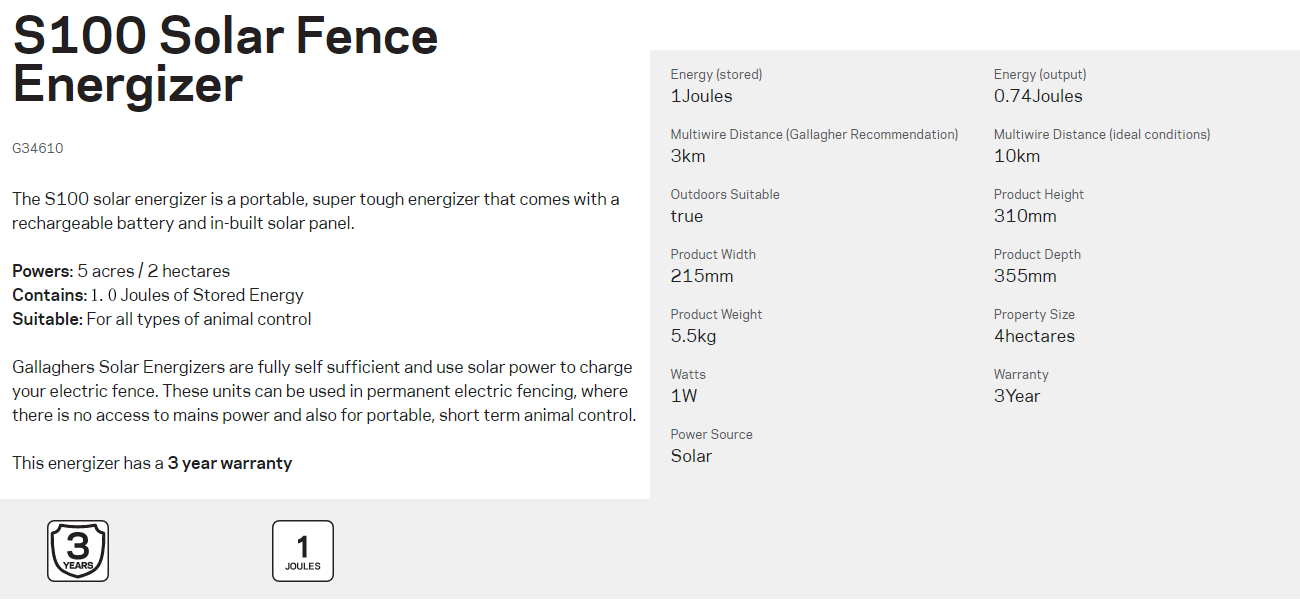Screen dimensions: 1300x600
Task: Select the G34610 product code
Action: click(x=38, y=148)
